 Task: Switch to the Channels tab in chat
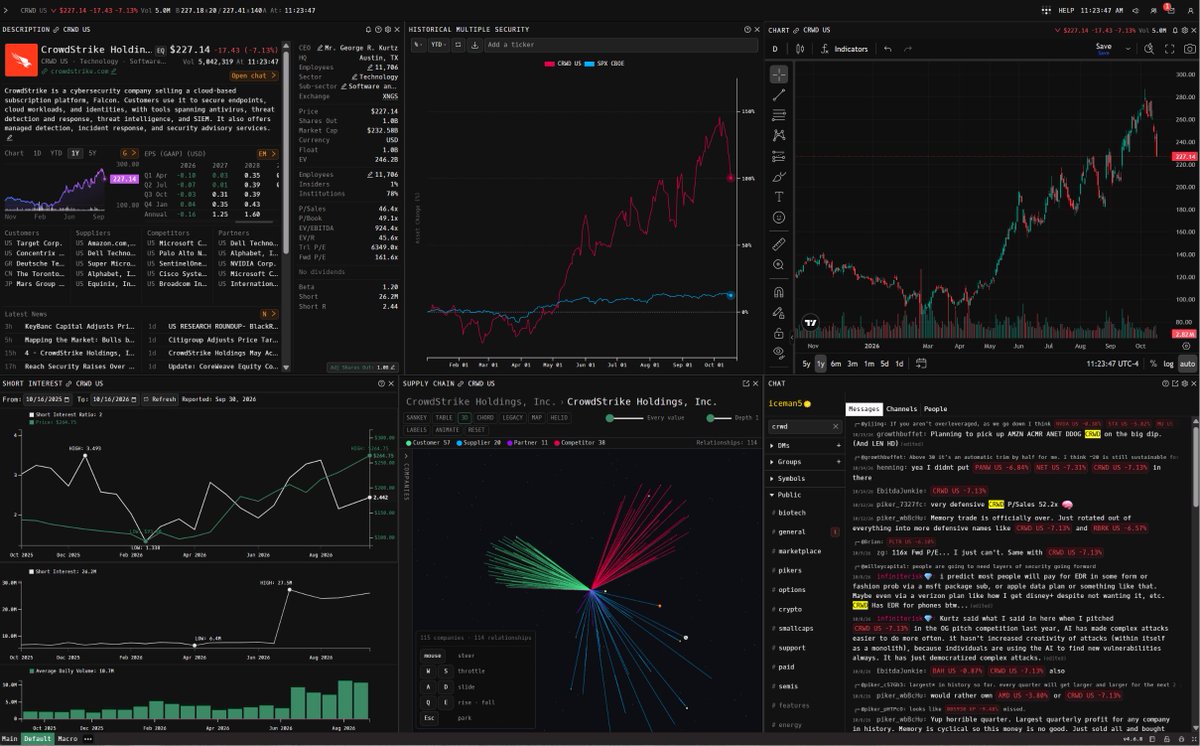tap(902, 409)
